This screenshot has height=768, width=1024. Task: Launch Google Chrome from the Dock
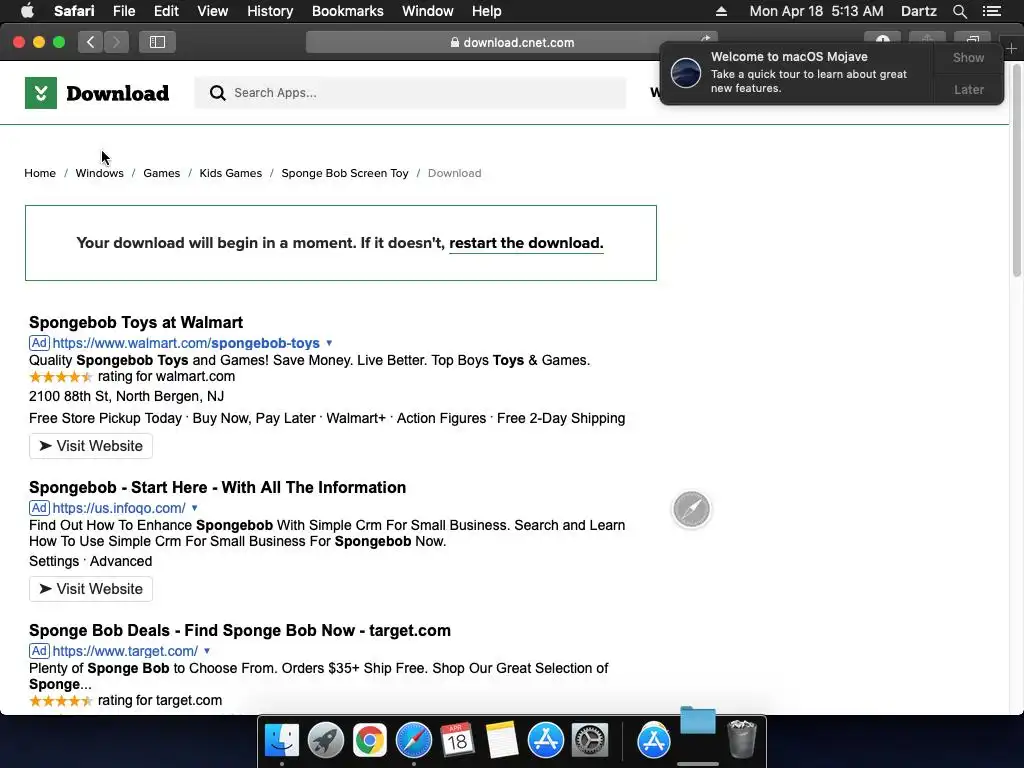[x=370, y=741]
